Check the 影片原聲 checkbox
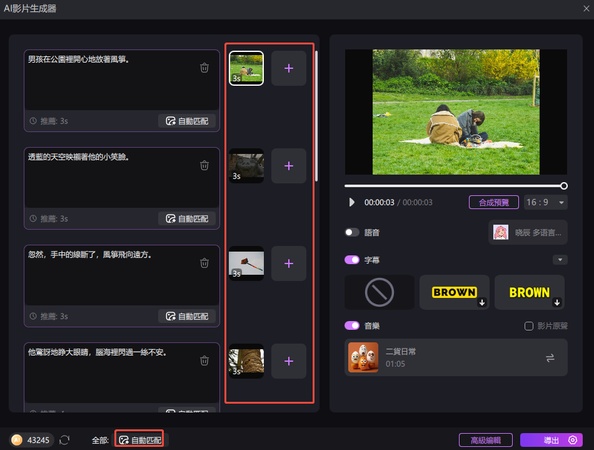The width and height of the screenshot is (594, 450). pyautogui.click(x=528, y=326)
